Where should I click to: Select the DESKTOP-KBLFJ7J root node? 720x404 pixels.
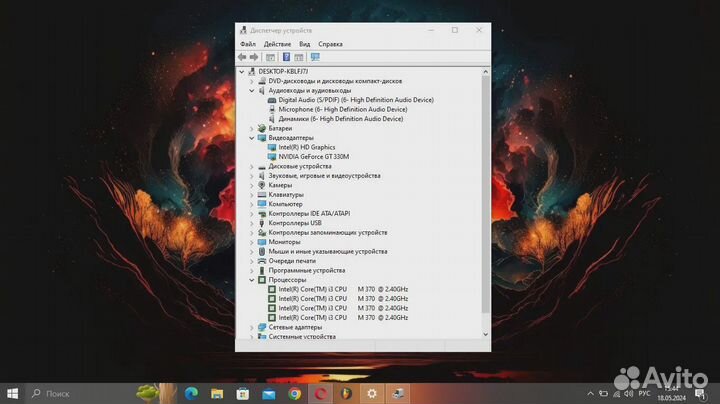pos(283,72)
